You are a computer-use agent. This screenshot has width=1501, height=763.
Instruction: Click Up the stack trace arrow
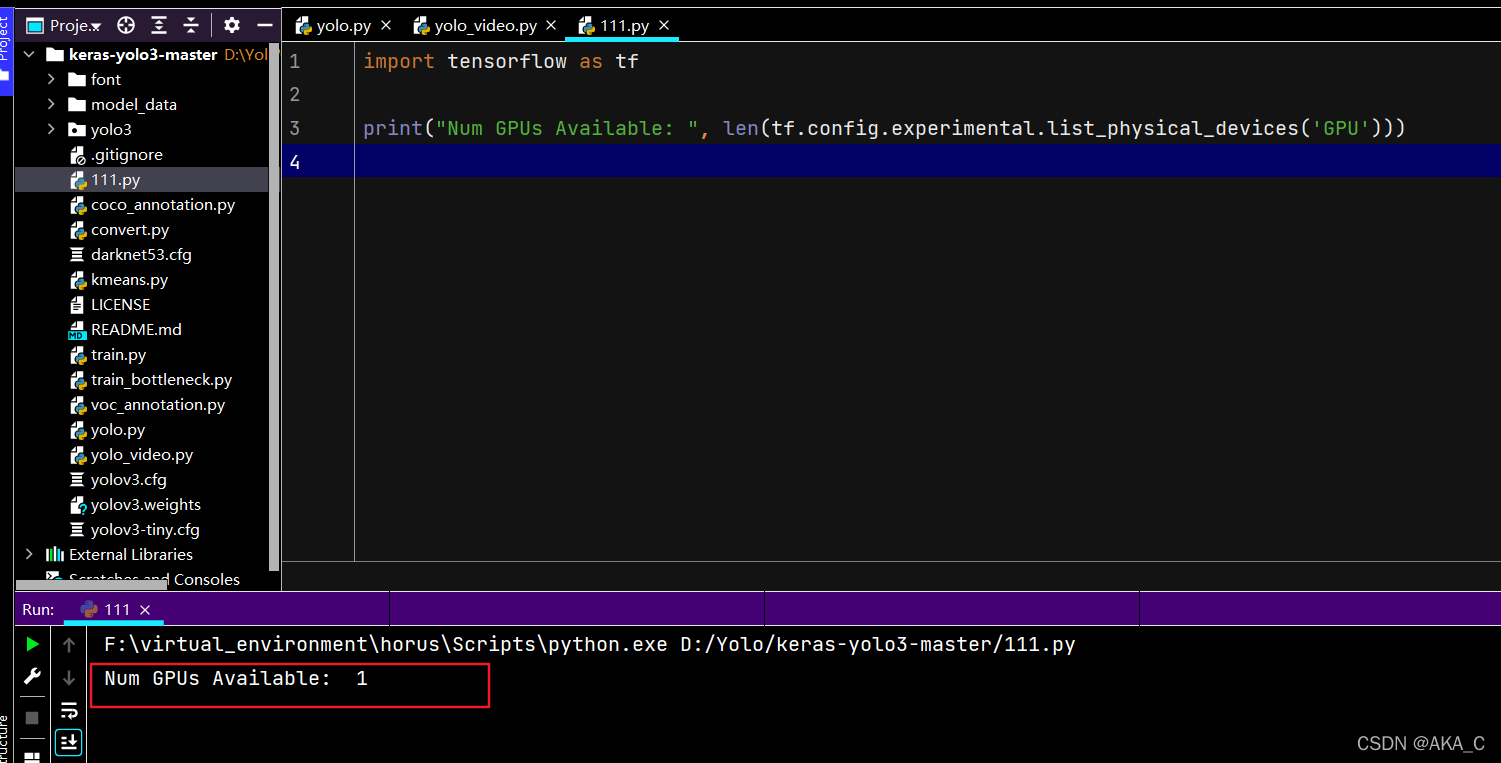[x=69, y=645]
